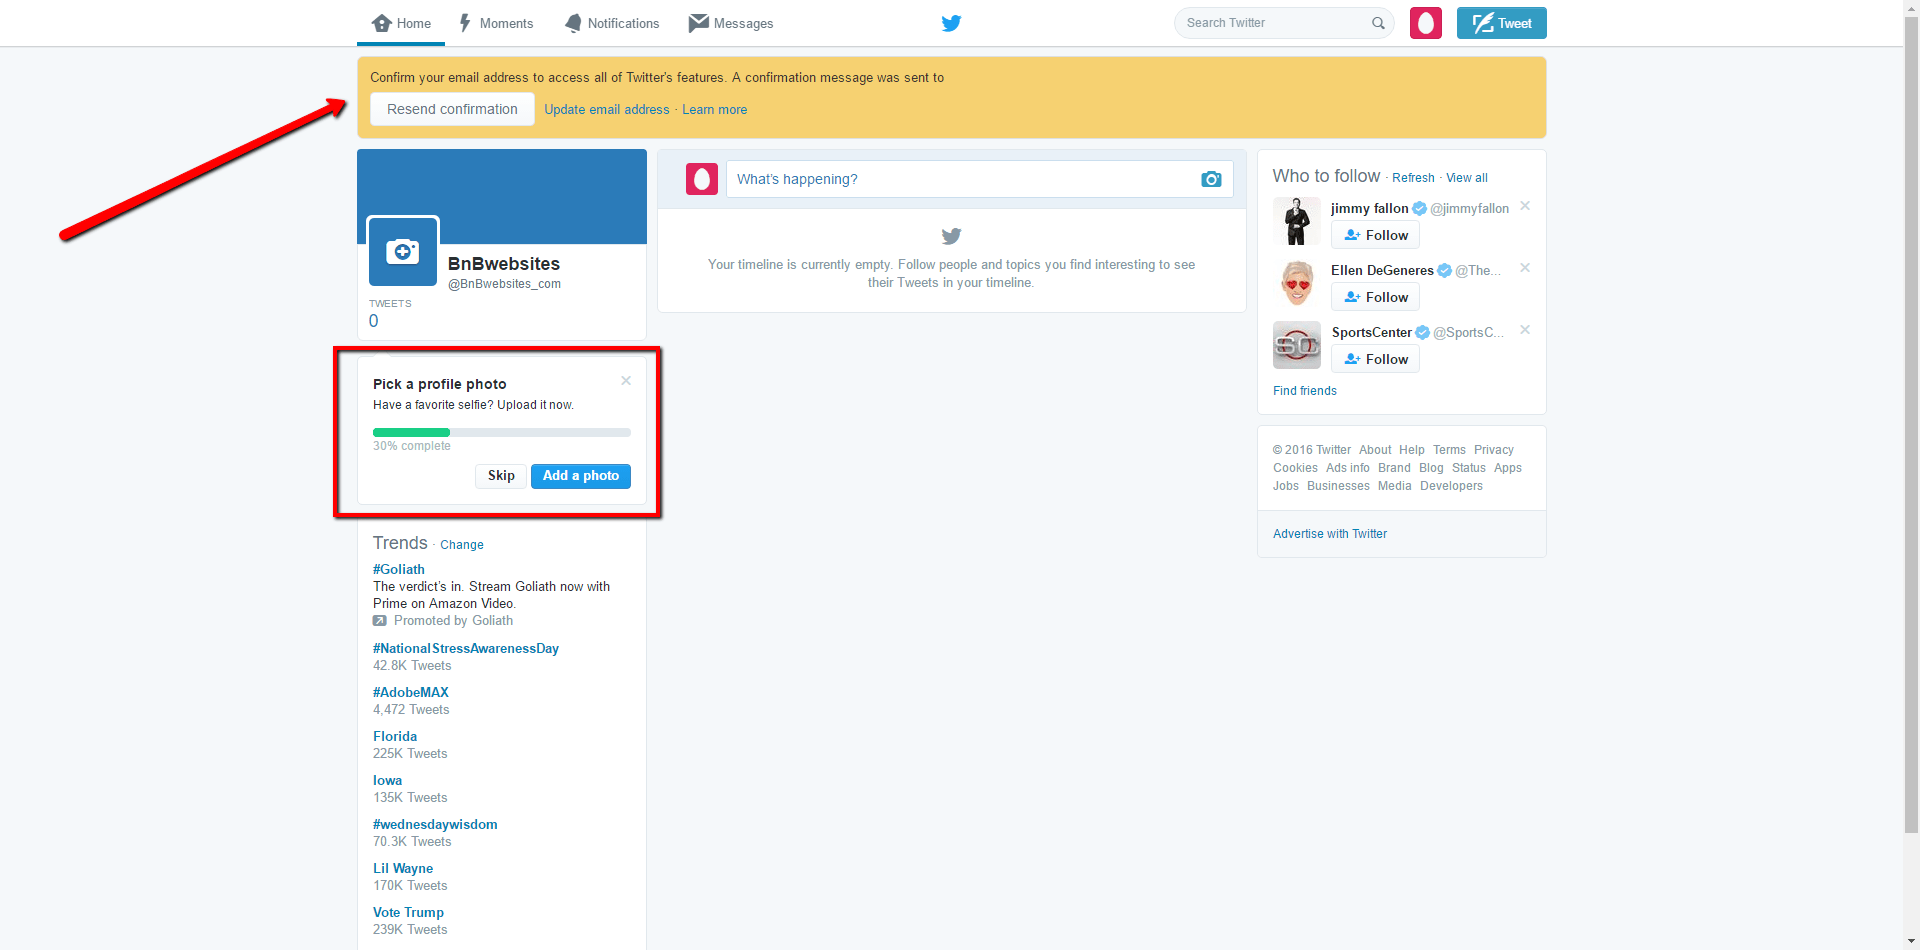Click the envelope icon for Messages

(697, 22)
